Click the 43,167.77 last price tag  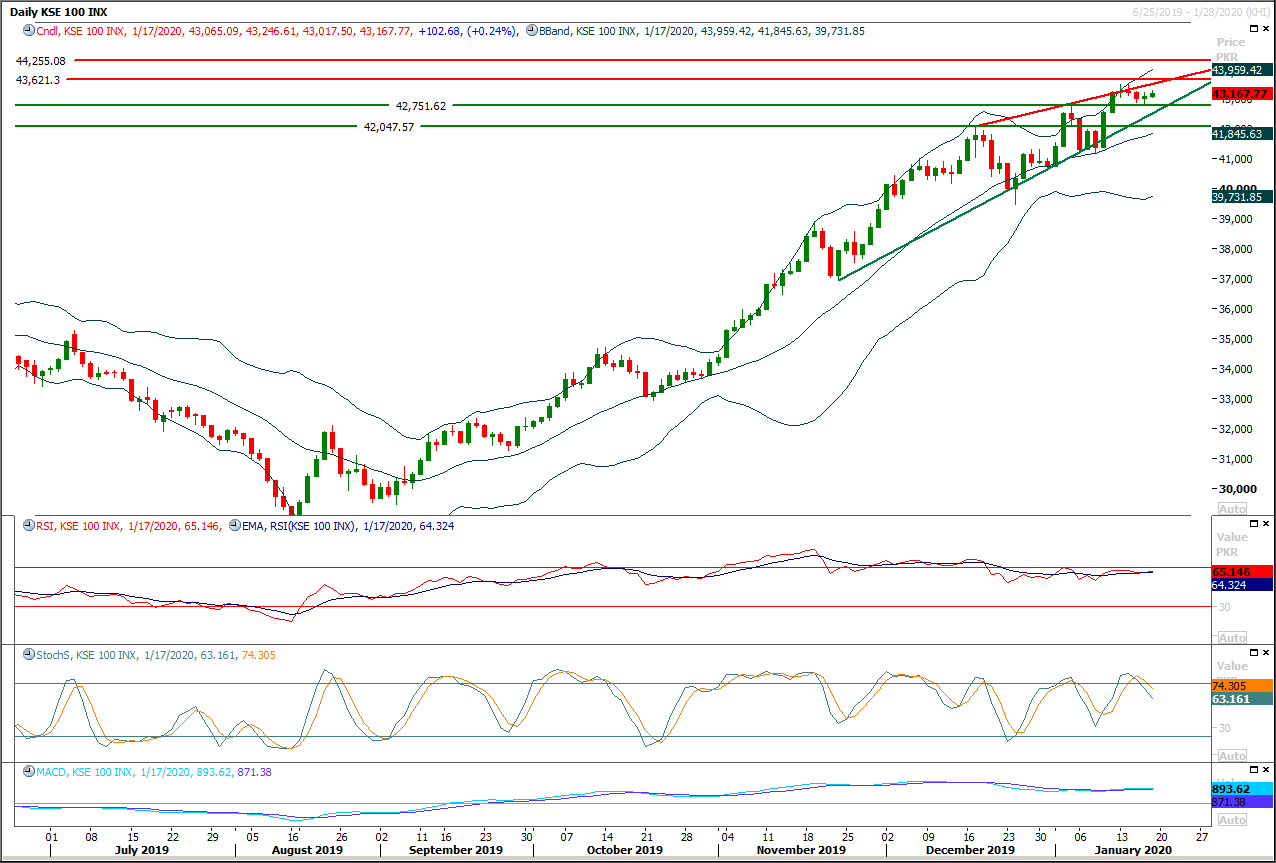[x=1243, y=94]
